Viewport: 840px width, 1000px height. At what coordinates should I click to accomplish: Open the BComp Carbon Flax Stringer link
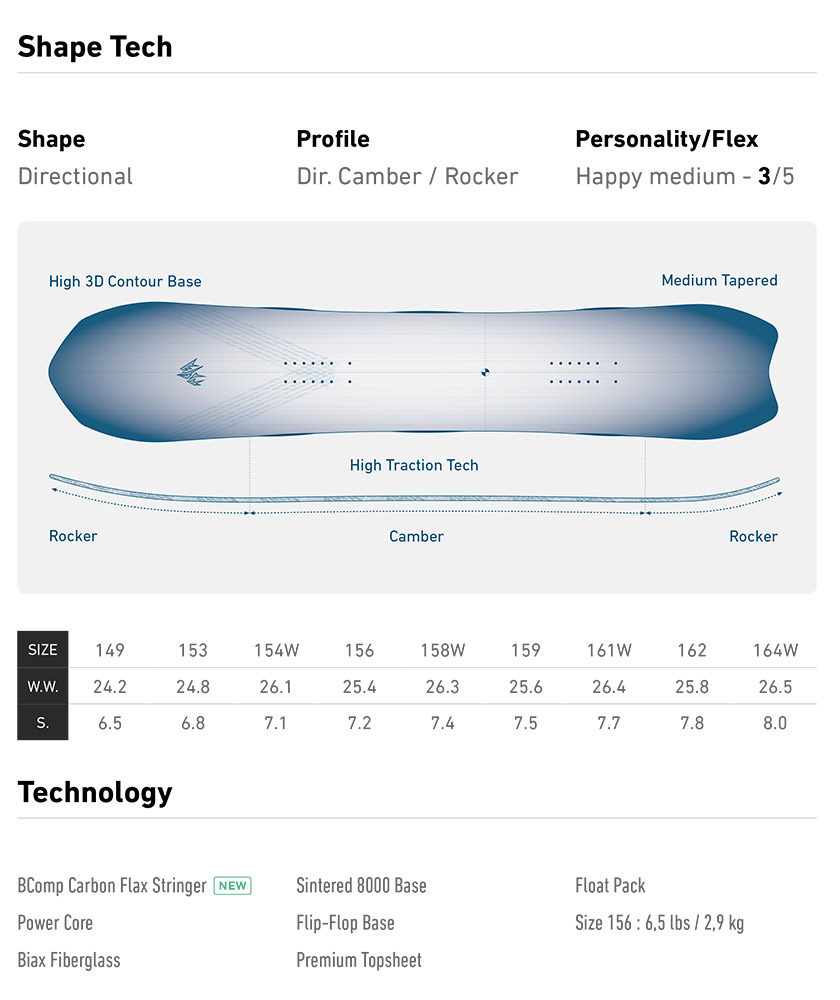pos(112,885)
